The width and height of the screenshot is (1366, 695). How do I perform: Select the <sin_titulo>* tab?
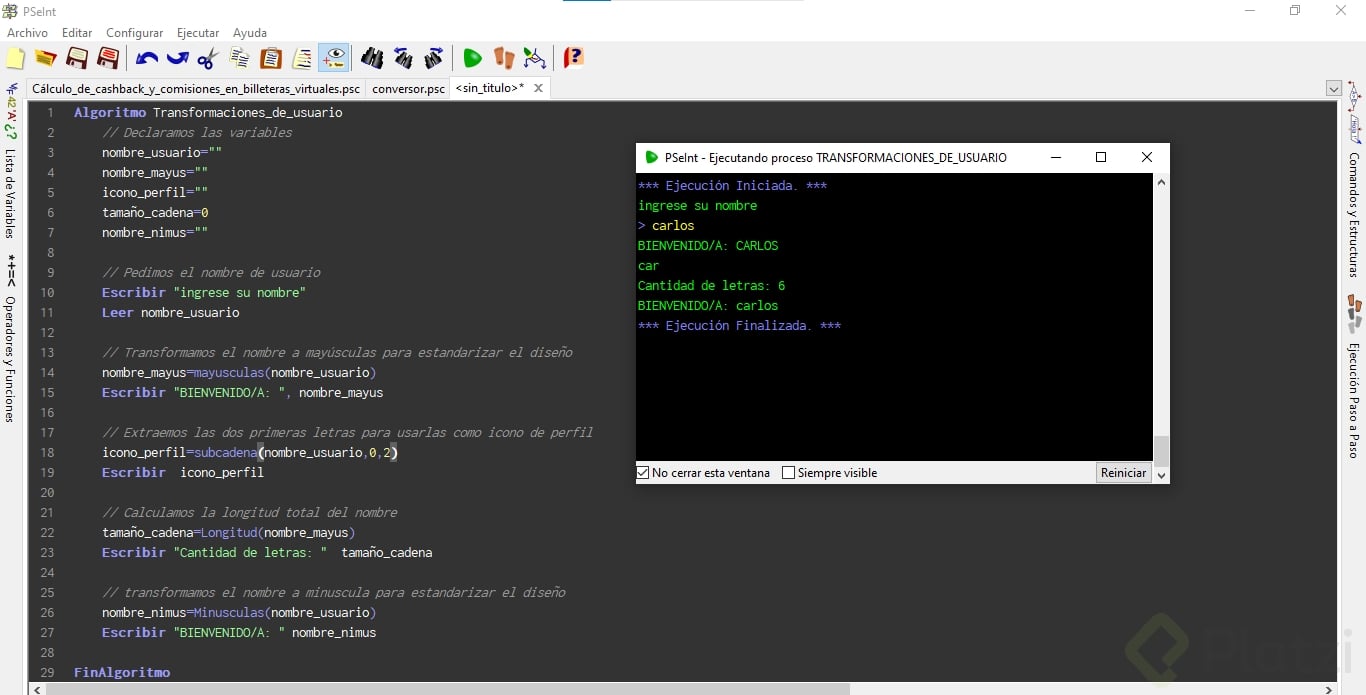pyautogui.click(x=490, y=88)
